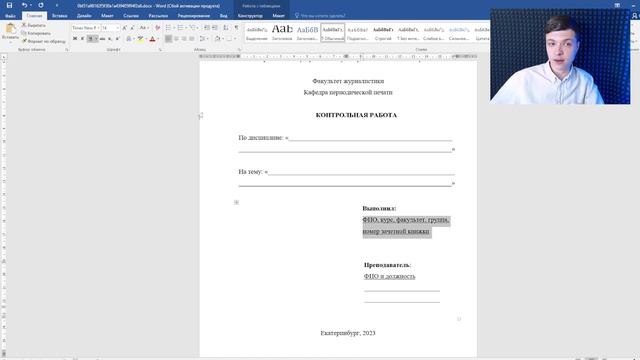Increase paragraph indent
Image resolution: width=640 pixels, height=360 pixels.
215,28
